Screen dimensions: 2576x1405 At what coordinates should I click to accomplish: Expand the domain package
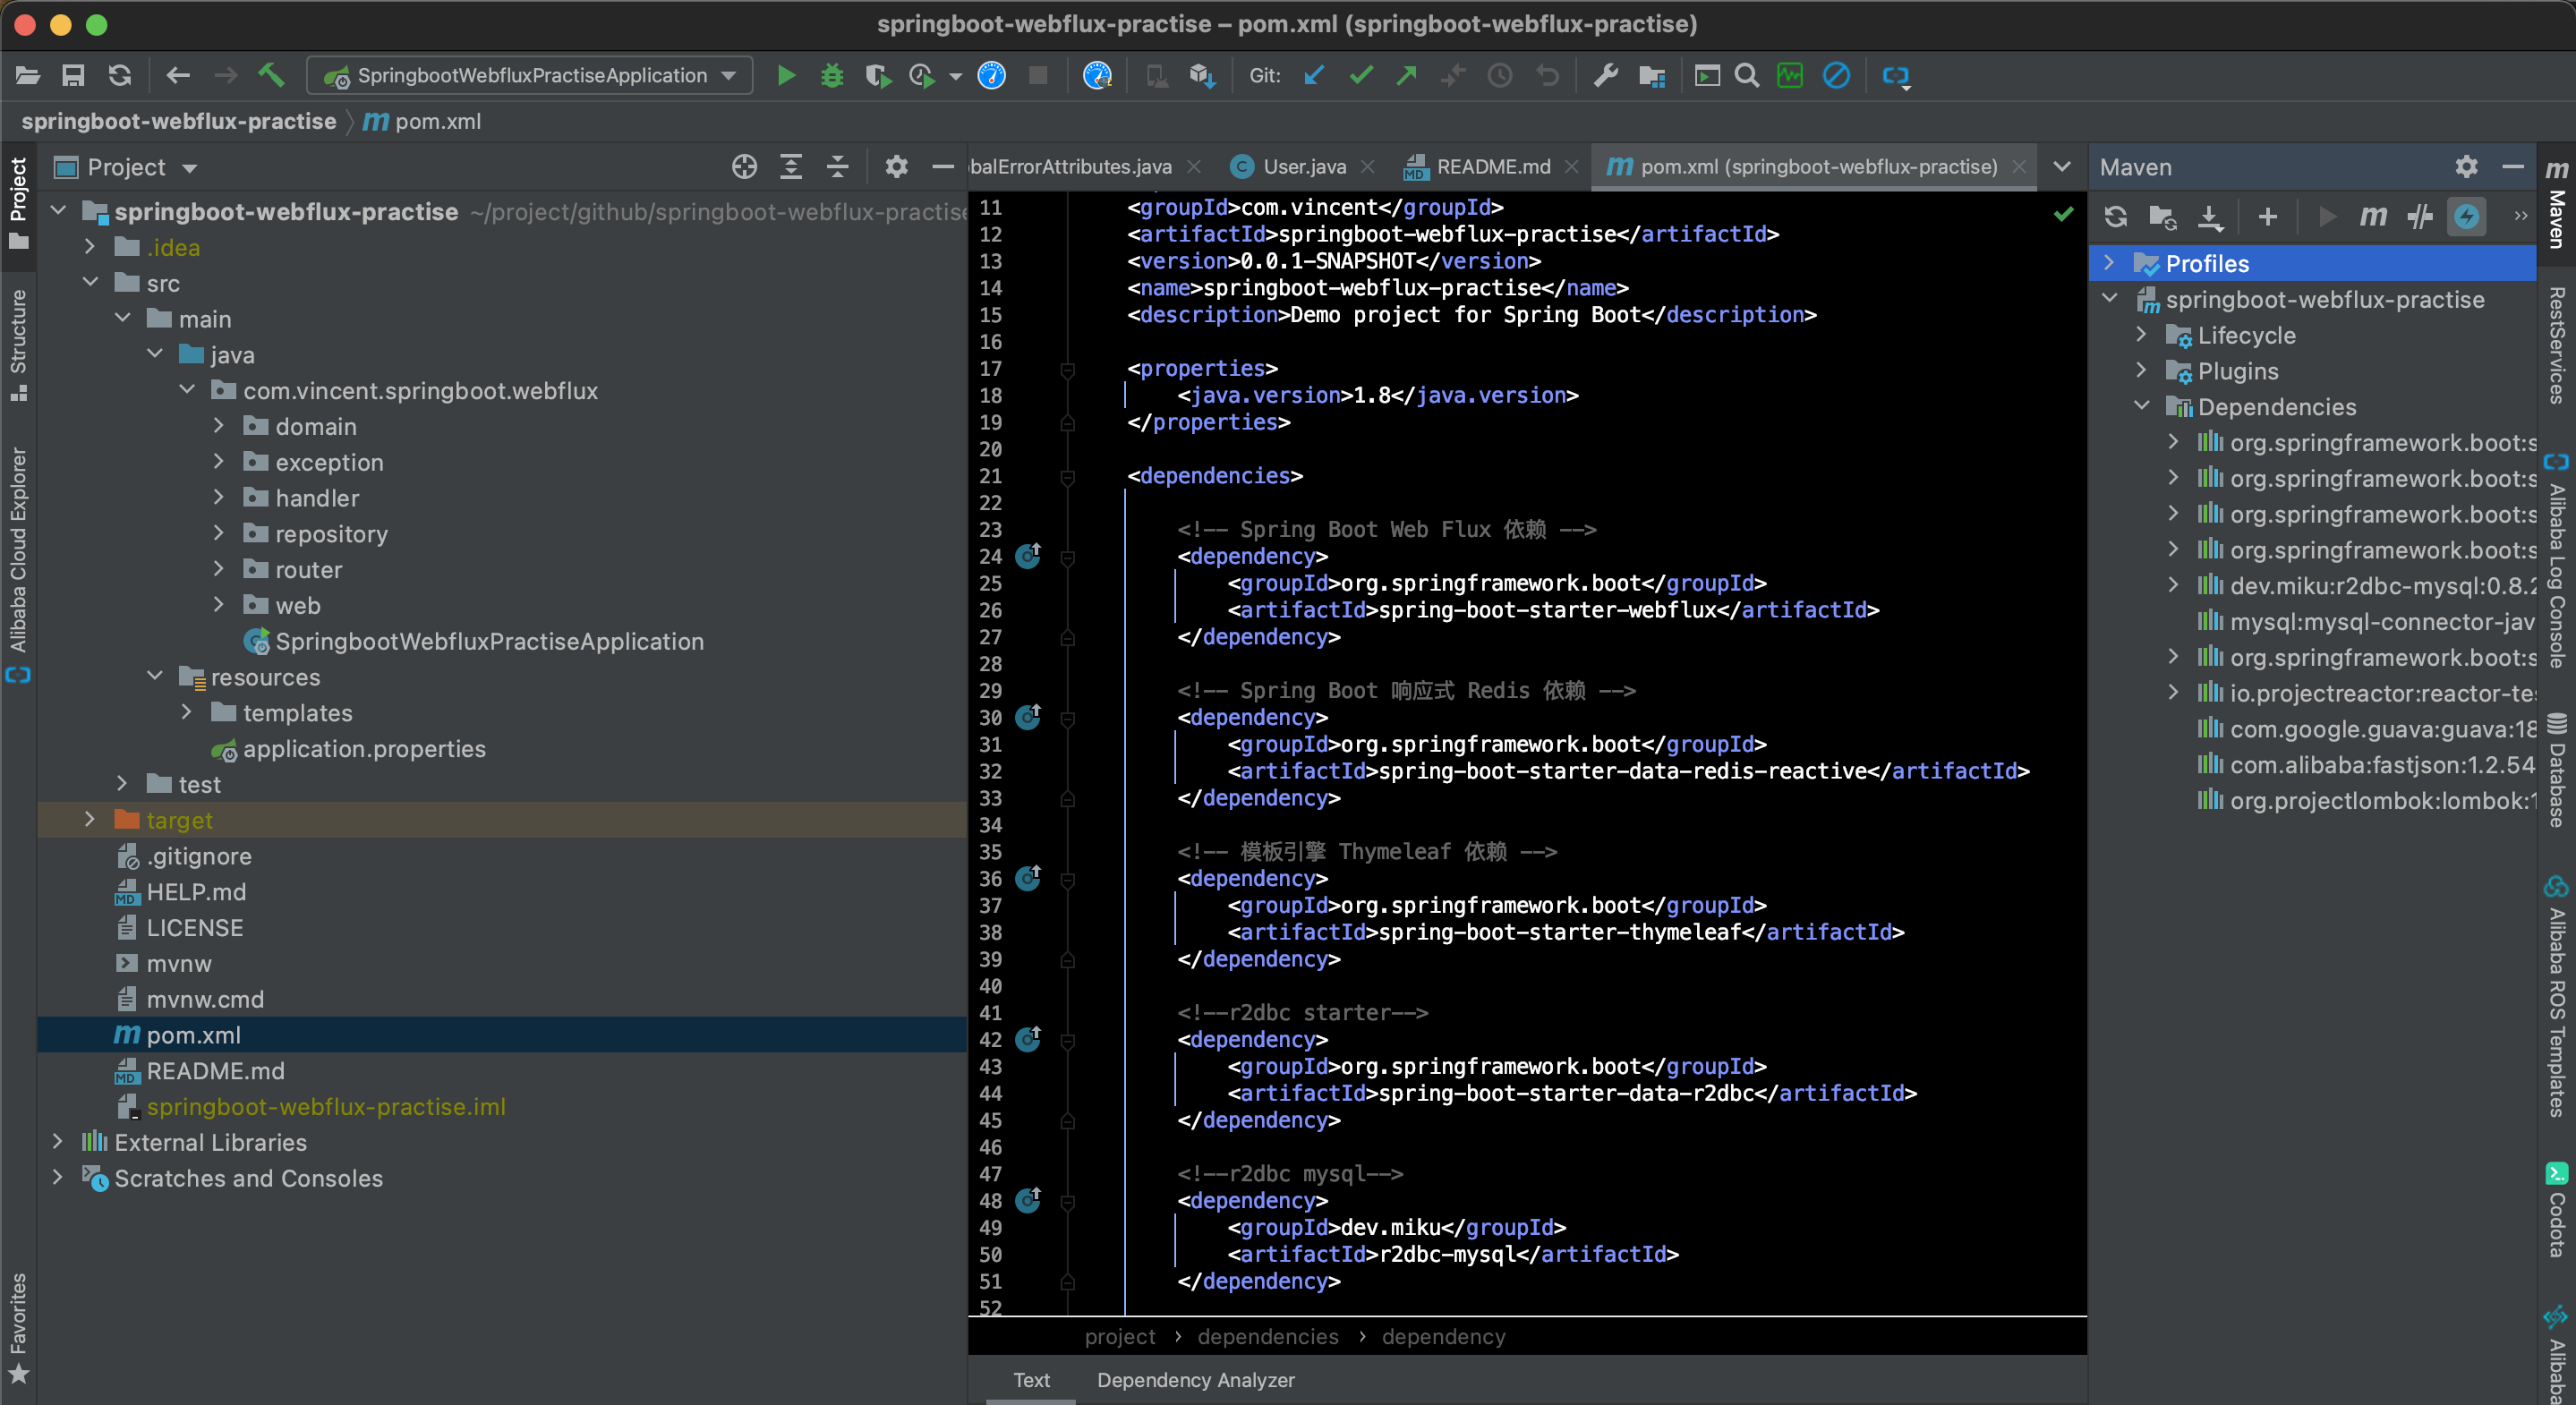coord(219,426)
